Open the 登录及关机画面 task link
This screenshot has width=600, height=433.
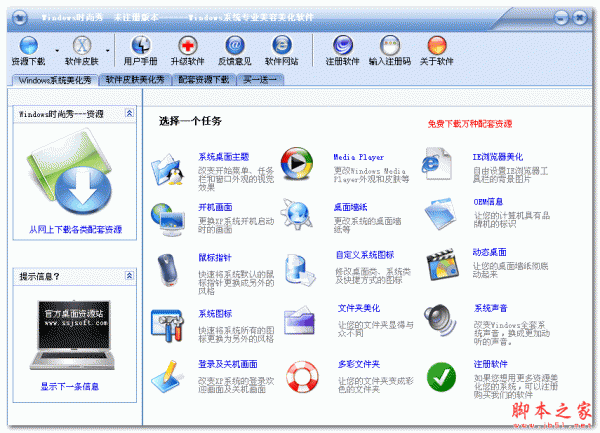228,364
